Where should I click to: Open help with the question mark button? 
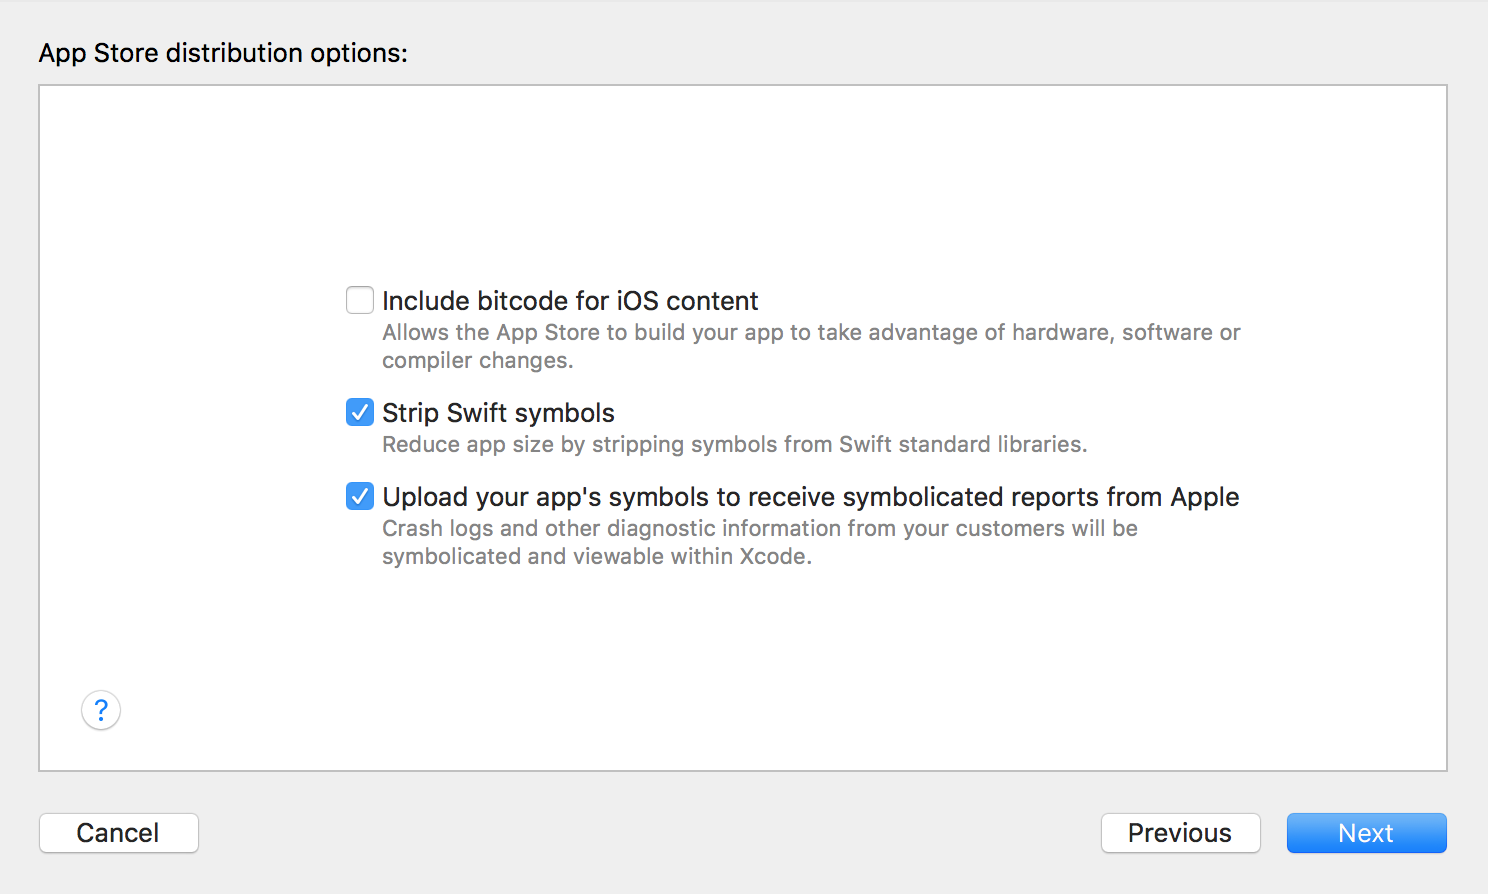tap(101, 710)
